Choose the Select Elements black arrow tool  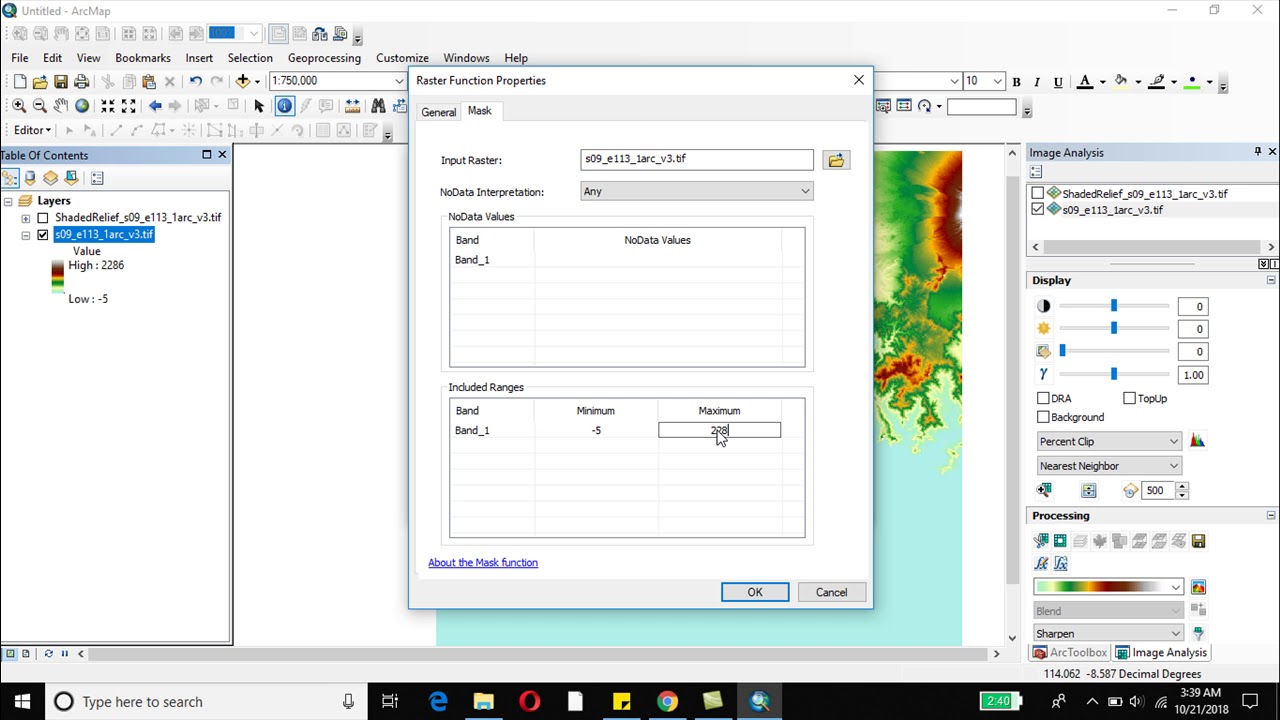point(259,106)
